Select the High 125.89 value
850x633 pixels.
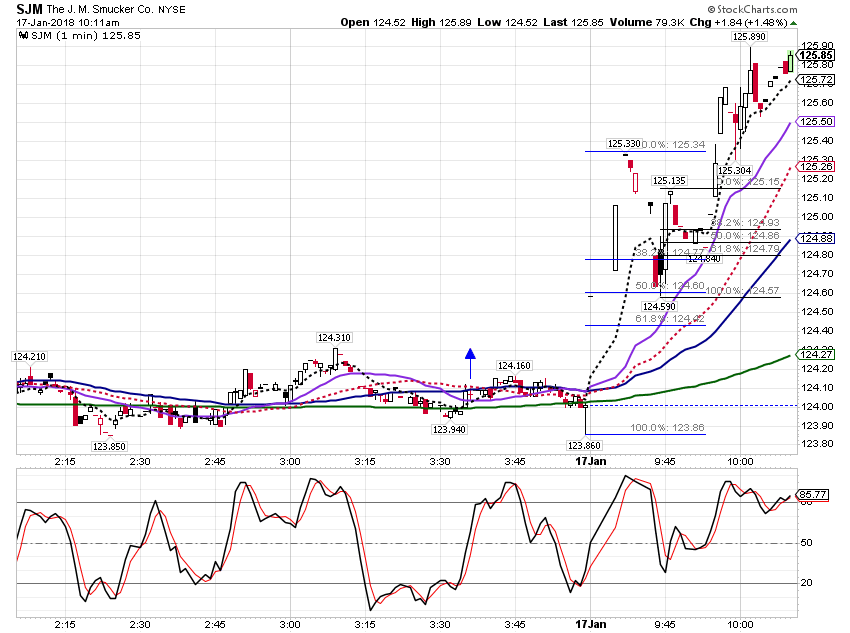(441, 22)
